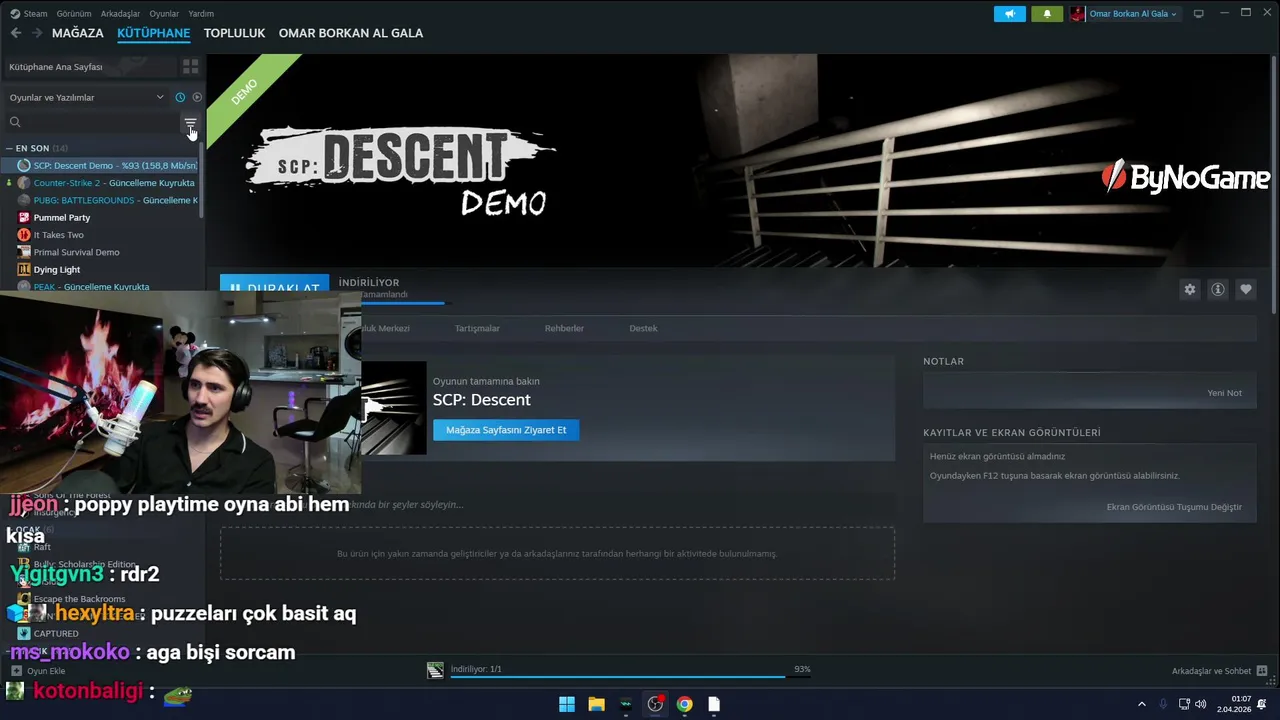Go forward with the right arrow

tap(37, 33)
